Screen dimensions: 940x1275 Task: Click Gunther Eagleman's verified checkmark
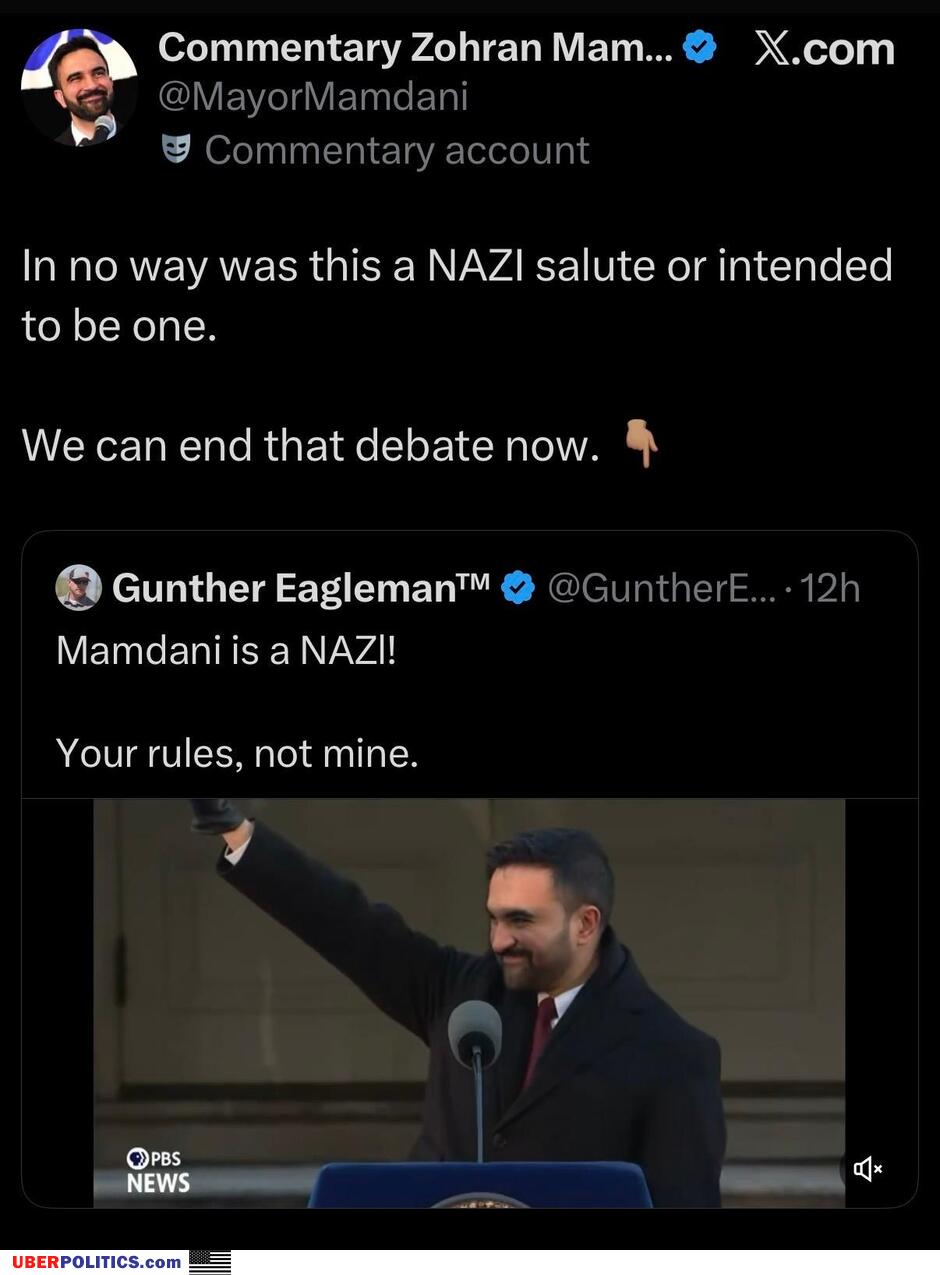(517, 588)
